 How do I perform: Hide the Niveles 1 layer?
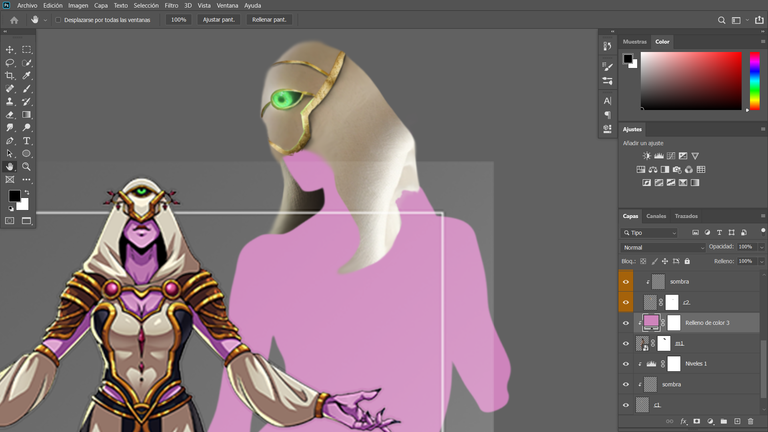[625, 364]
